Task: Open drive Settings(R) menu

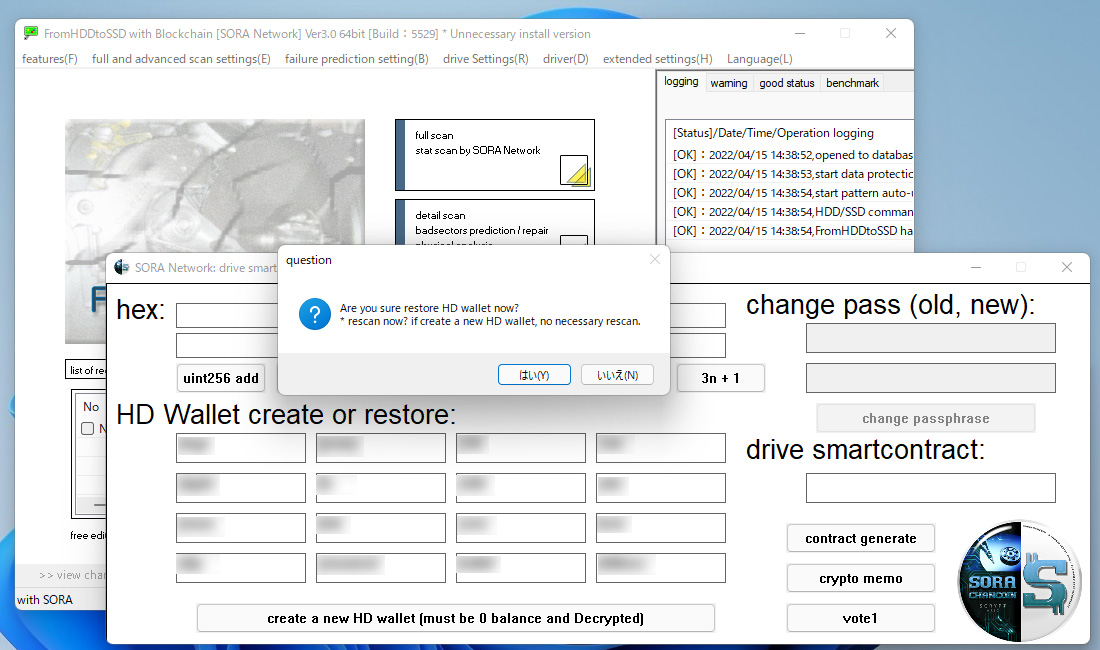Action: point(485,59)
